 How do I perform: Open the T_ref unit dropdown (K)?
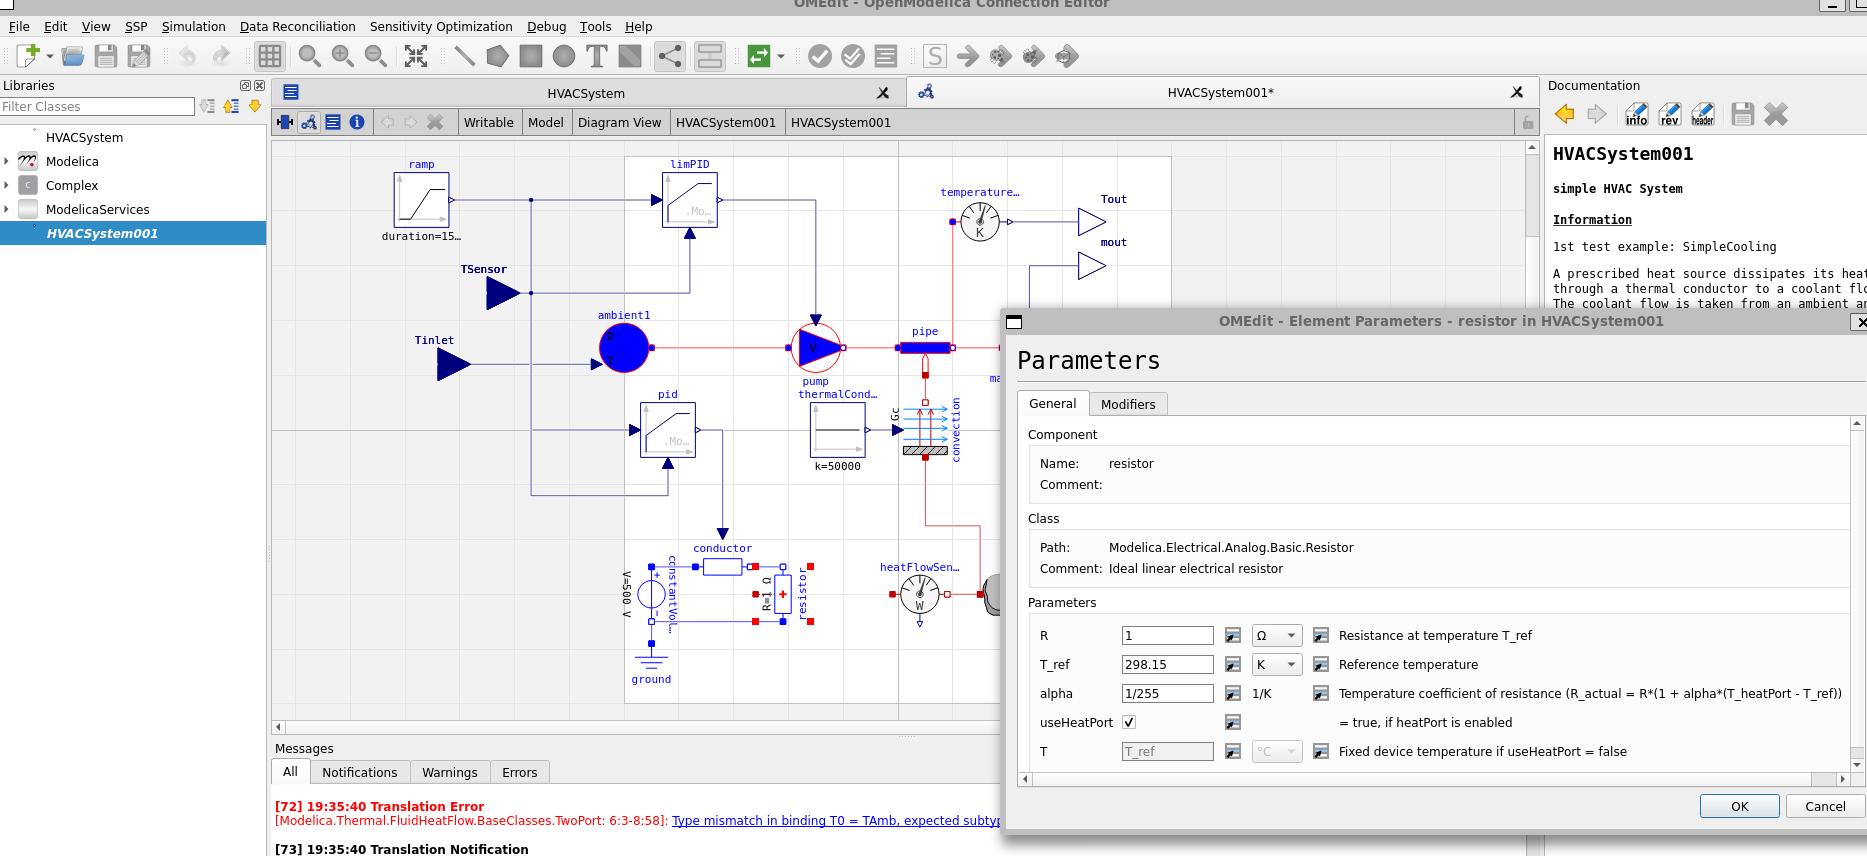point(1277,665)
